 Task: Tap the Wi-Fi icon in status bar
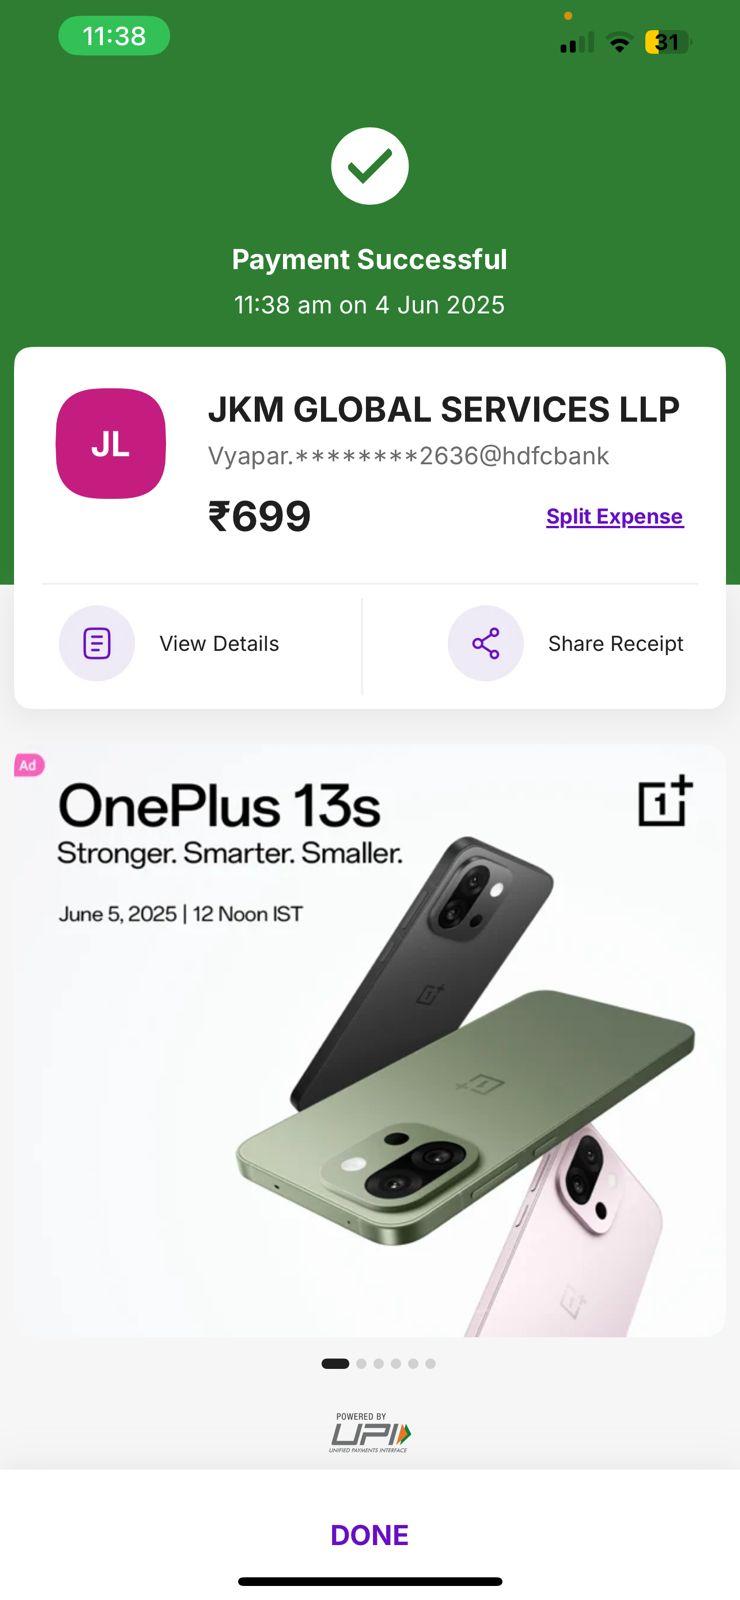(x=620, y=43)
